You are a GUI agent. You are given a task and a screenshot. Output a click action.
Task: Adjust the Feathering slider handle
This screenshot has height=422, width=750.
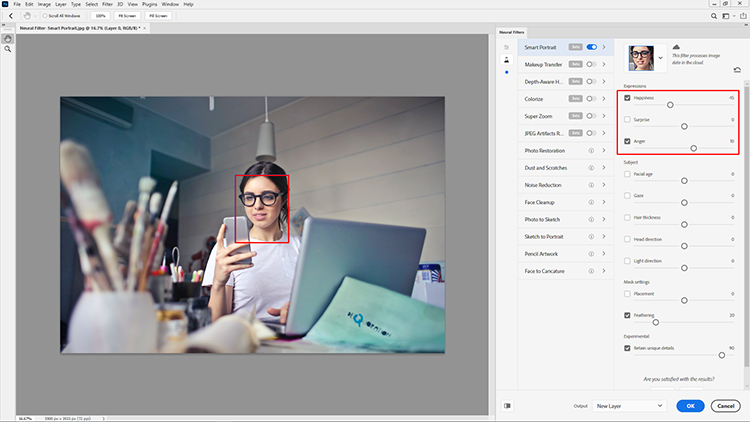pos(655,322)
